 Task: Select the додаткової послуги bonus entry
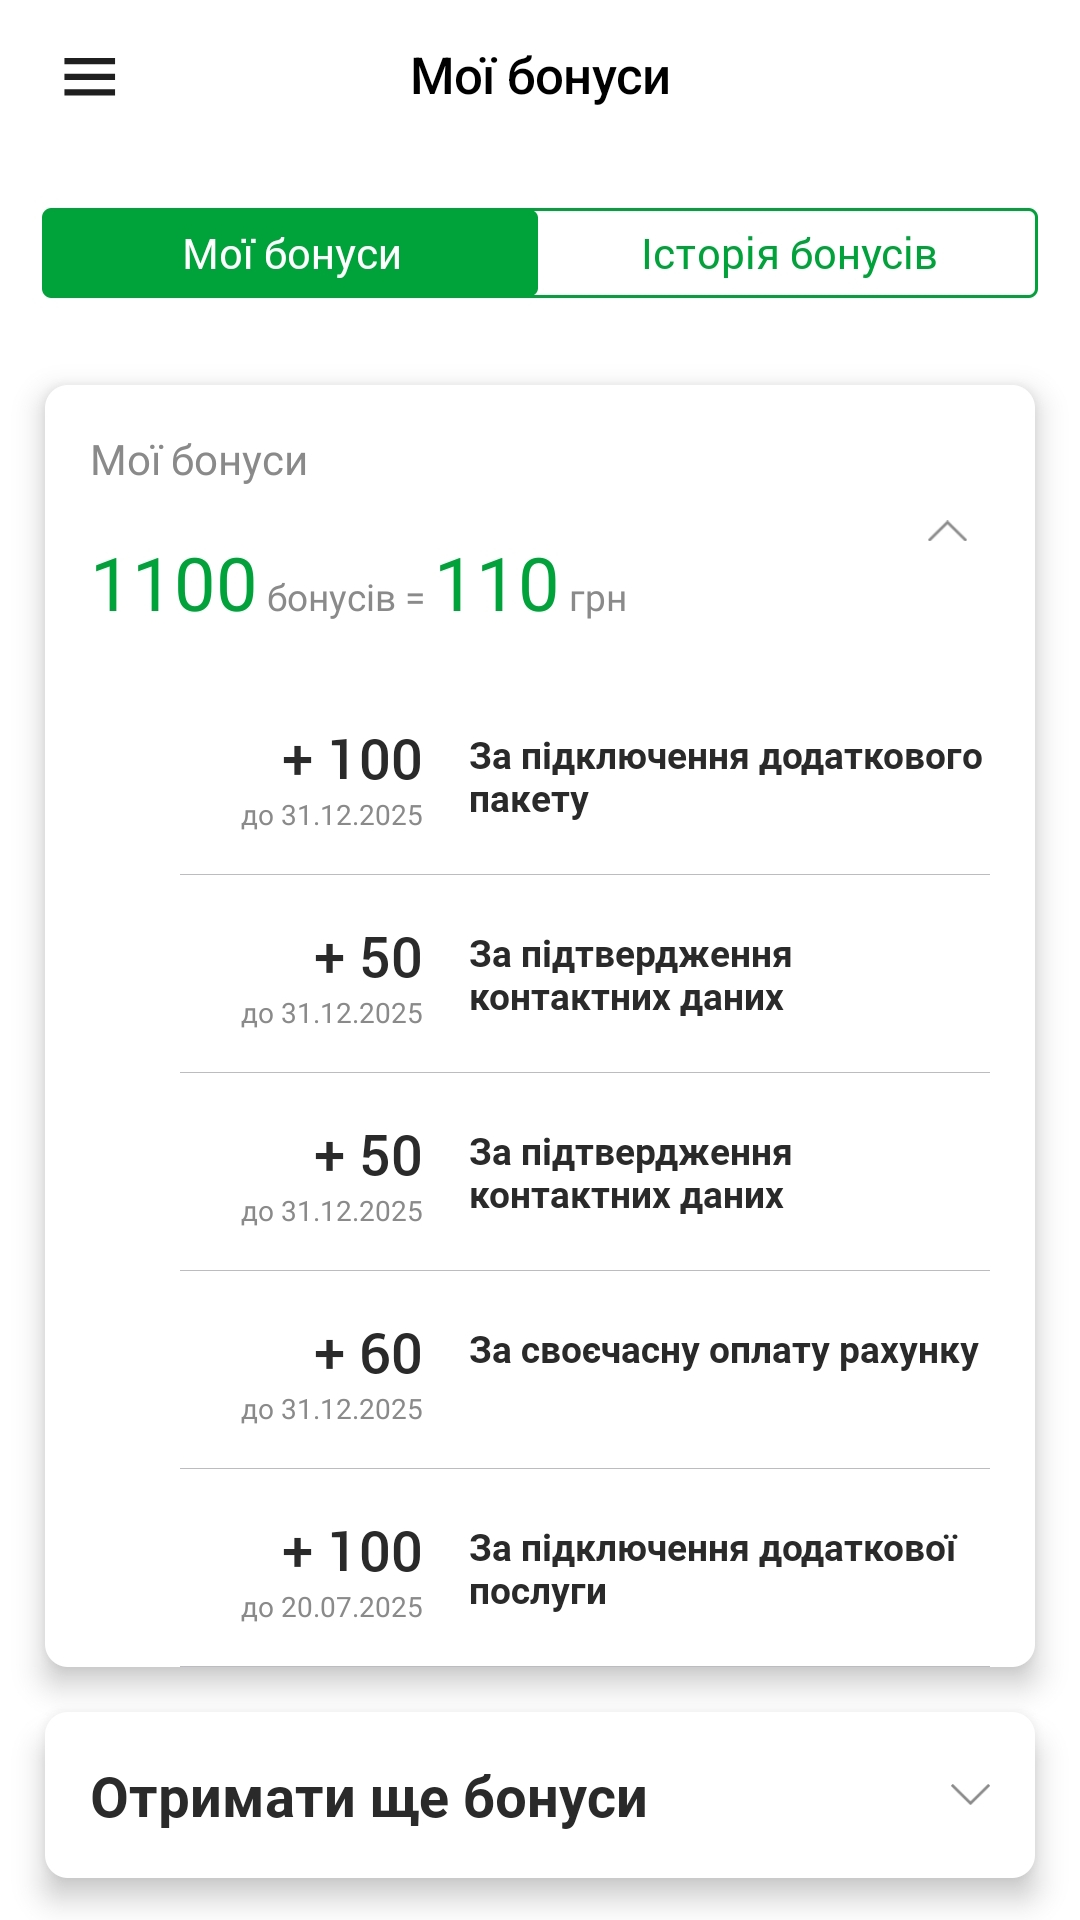(712, 1570)
